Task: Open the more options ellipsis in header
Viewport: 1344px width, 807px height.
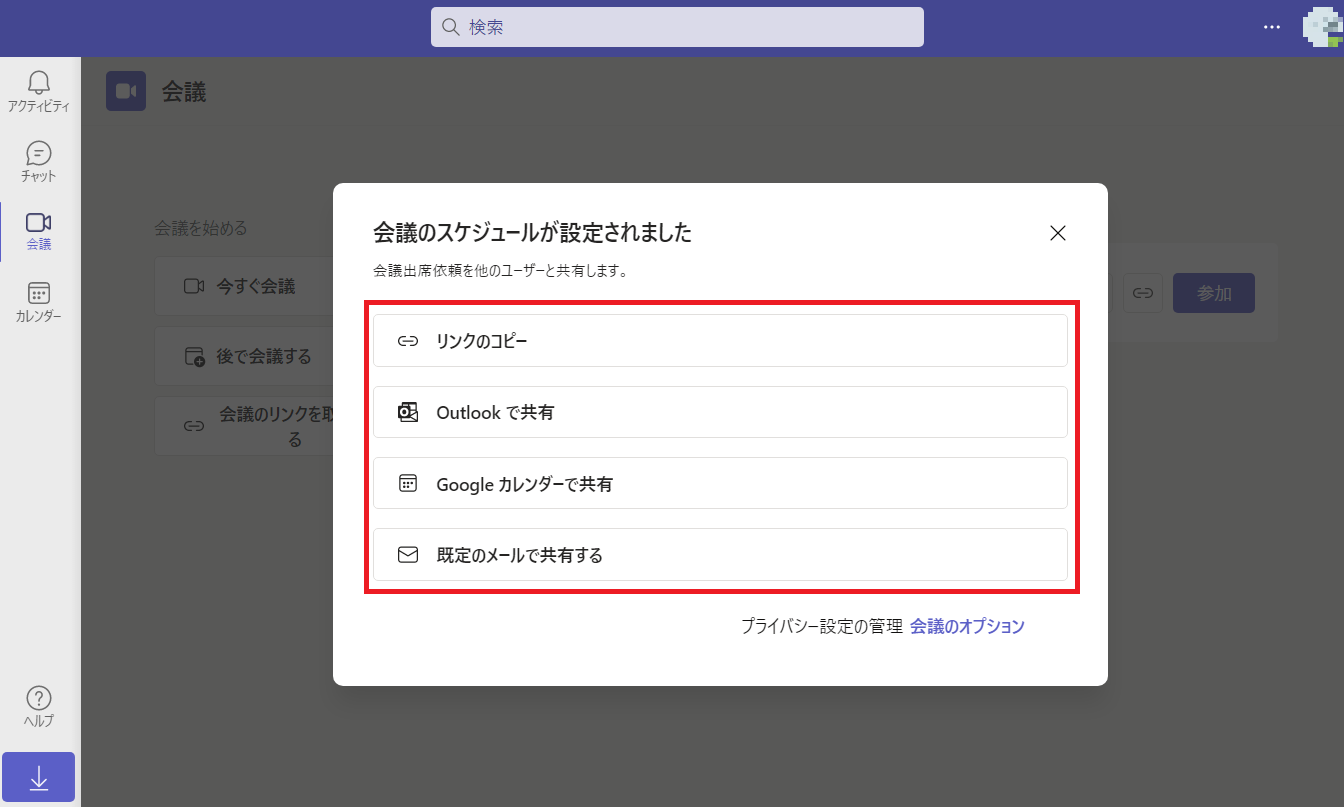Action: click(x=1272, y=27)
